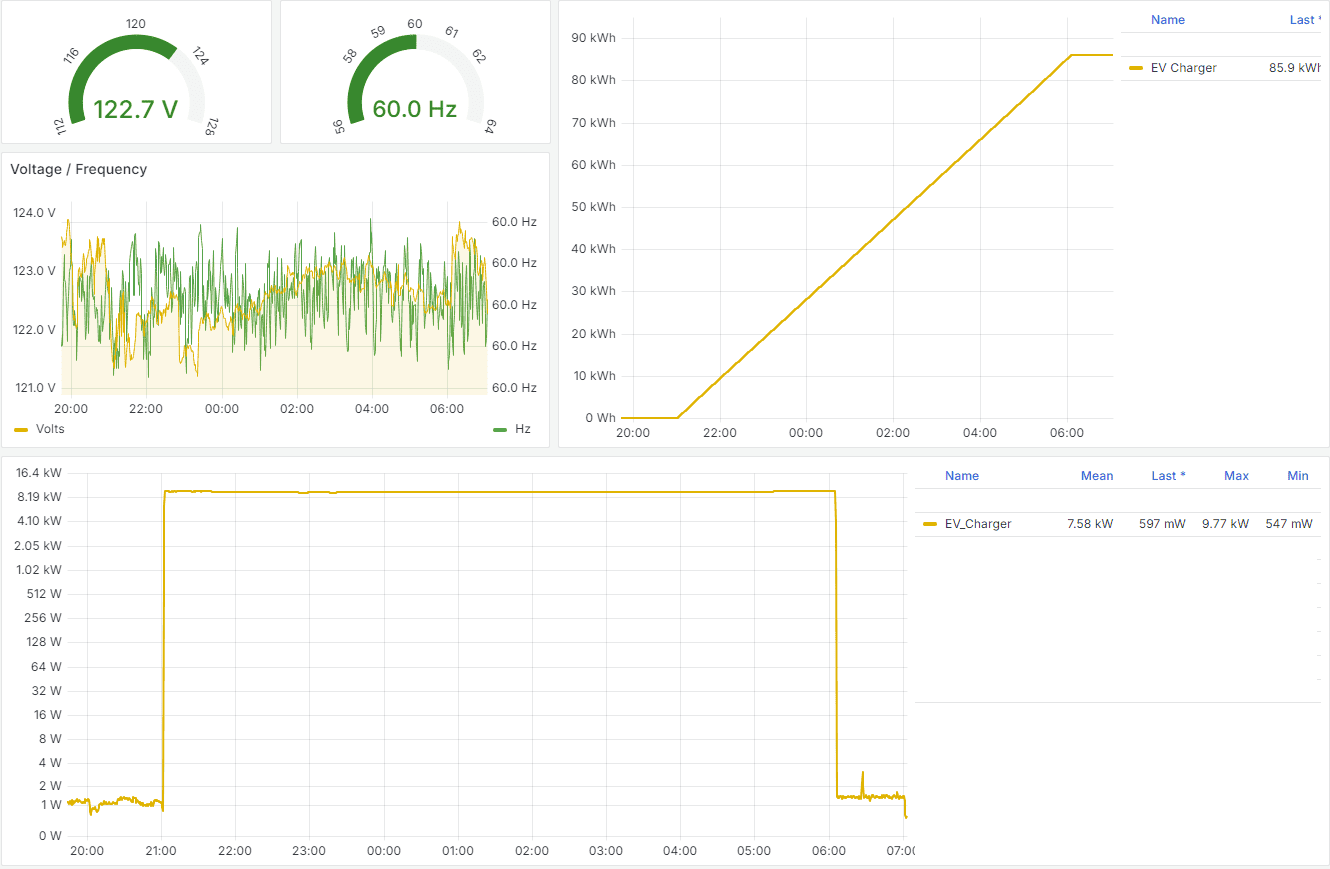Open the Voltage / Frequency panel title menu
The width and height of the screenshot is (1330, 869).
pyautogui.click(x=79, y=170)
